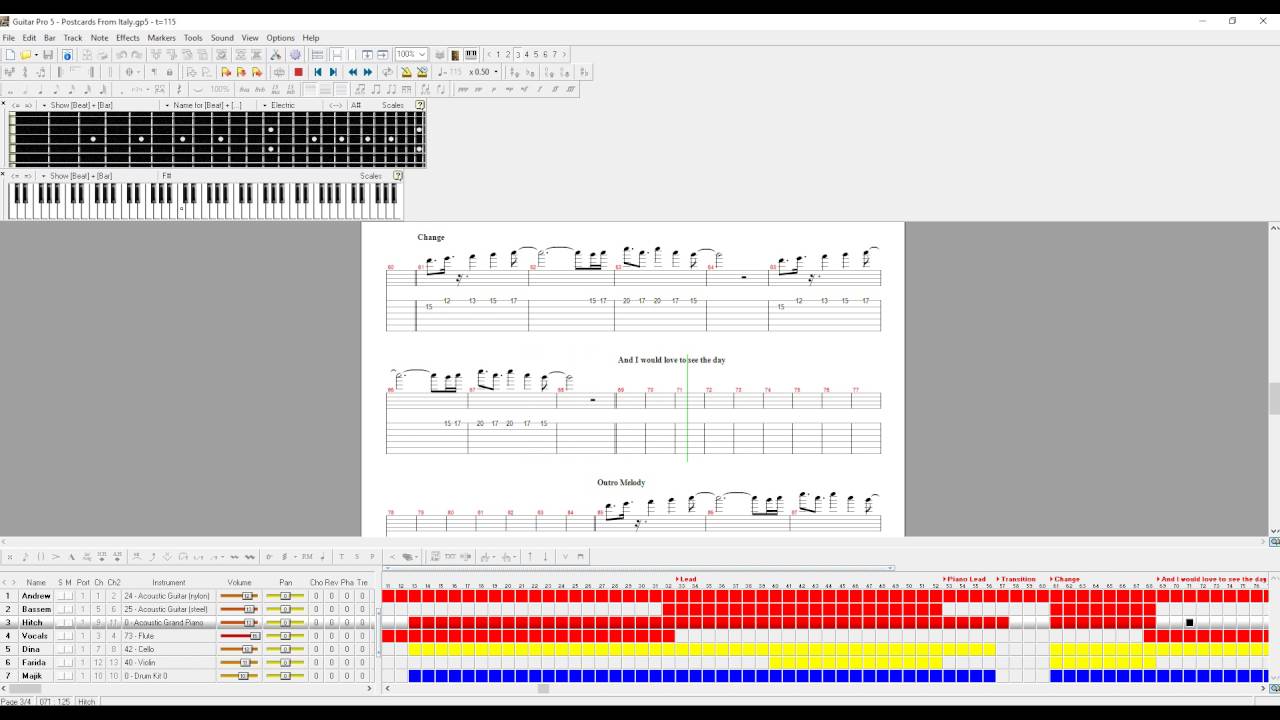This screenshot has width=1280, height=720.
Task: Click Scales button in fretboard panel
Action: click(393, 105)
